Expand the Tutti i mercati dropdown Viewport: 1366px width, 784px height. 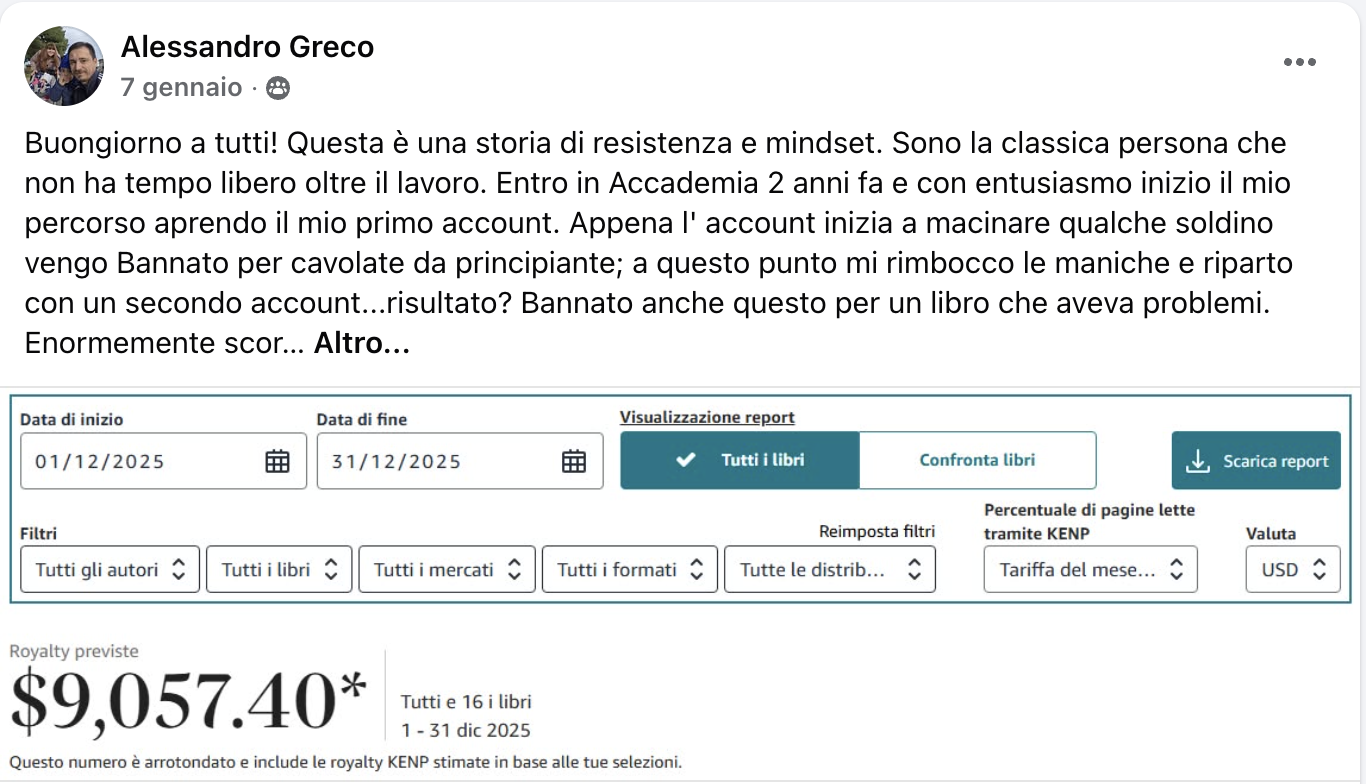[447, 570]
